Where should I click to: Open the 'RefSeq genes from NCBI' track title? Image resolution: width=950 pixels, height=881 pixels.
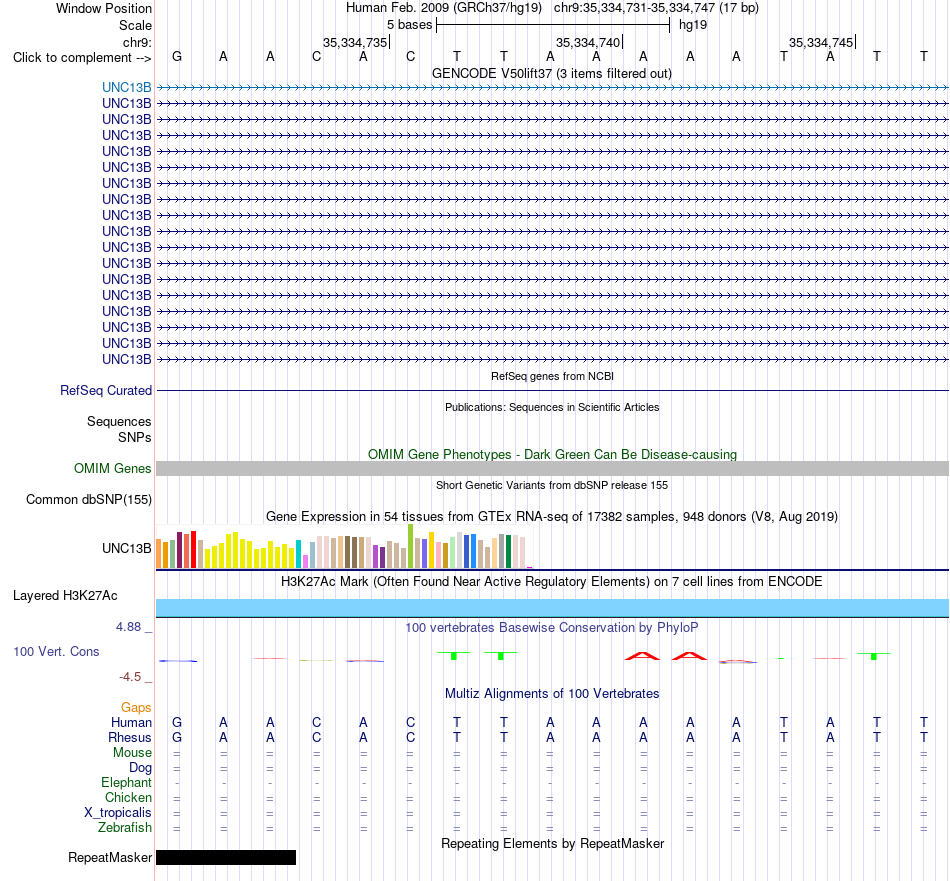552,376
